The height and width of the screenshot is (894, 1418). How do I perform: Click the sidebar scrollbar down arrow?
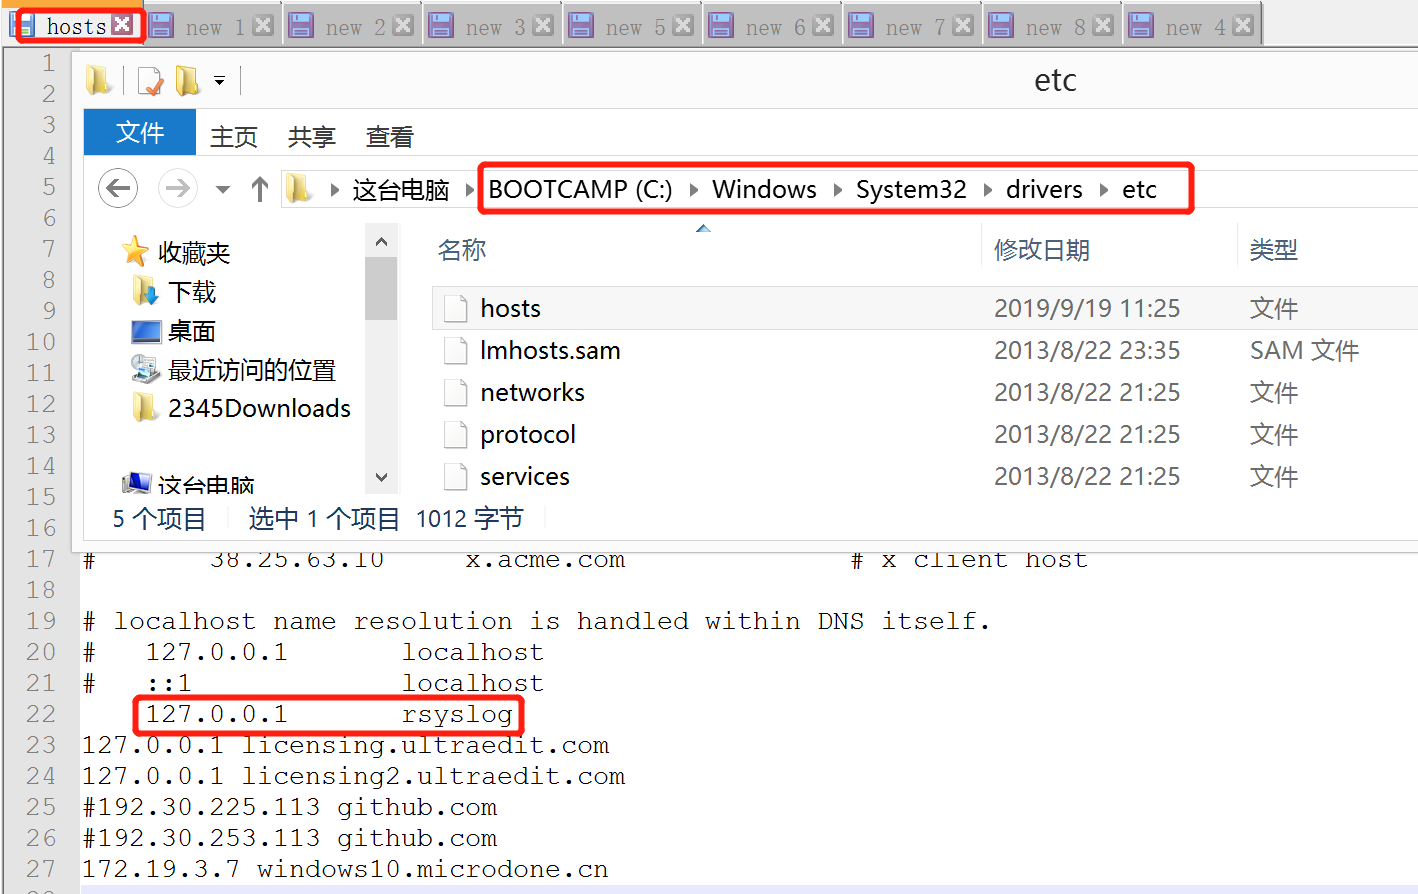381,478
